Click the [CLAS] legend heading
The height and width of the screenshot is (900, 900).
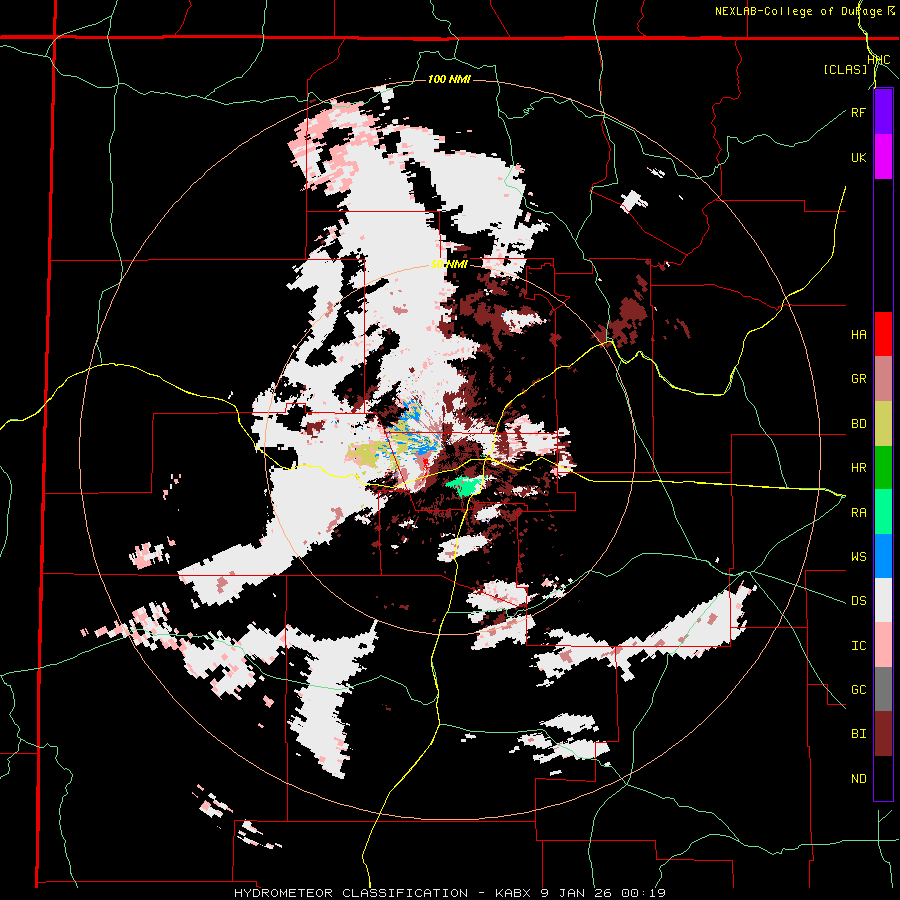[845, 69]
